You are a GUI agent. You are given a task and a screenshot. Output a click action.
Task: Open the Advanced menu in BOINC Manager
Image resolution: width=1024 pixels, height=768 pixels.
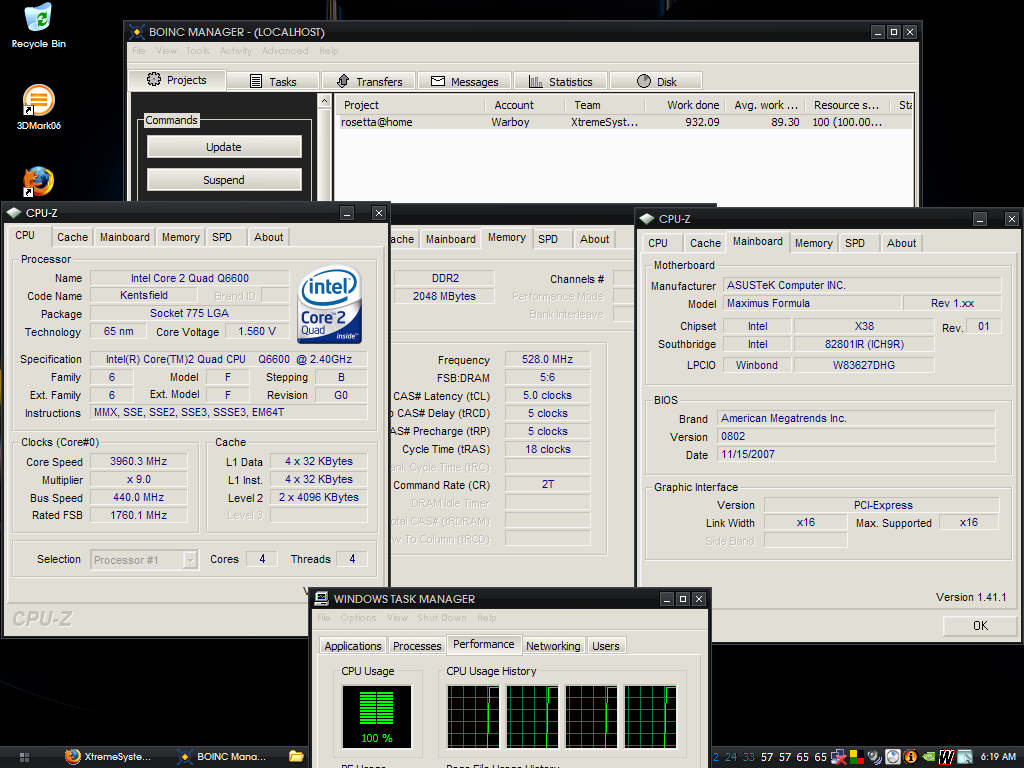[285, 51]
